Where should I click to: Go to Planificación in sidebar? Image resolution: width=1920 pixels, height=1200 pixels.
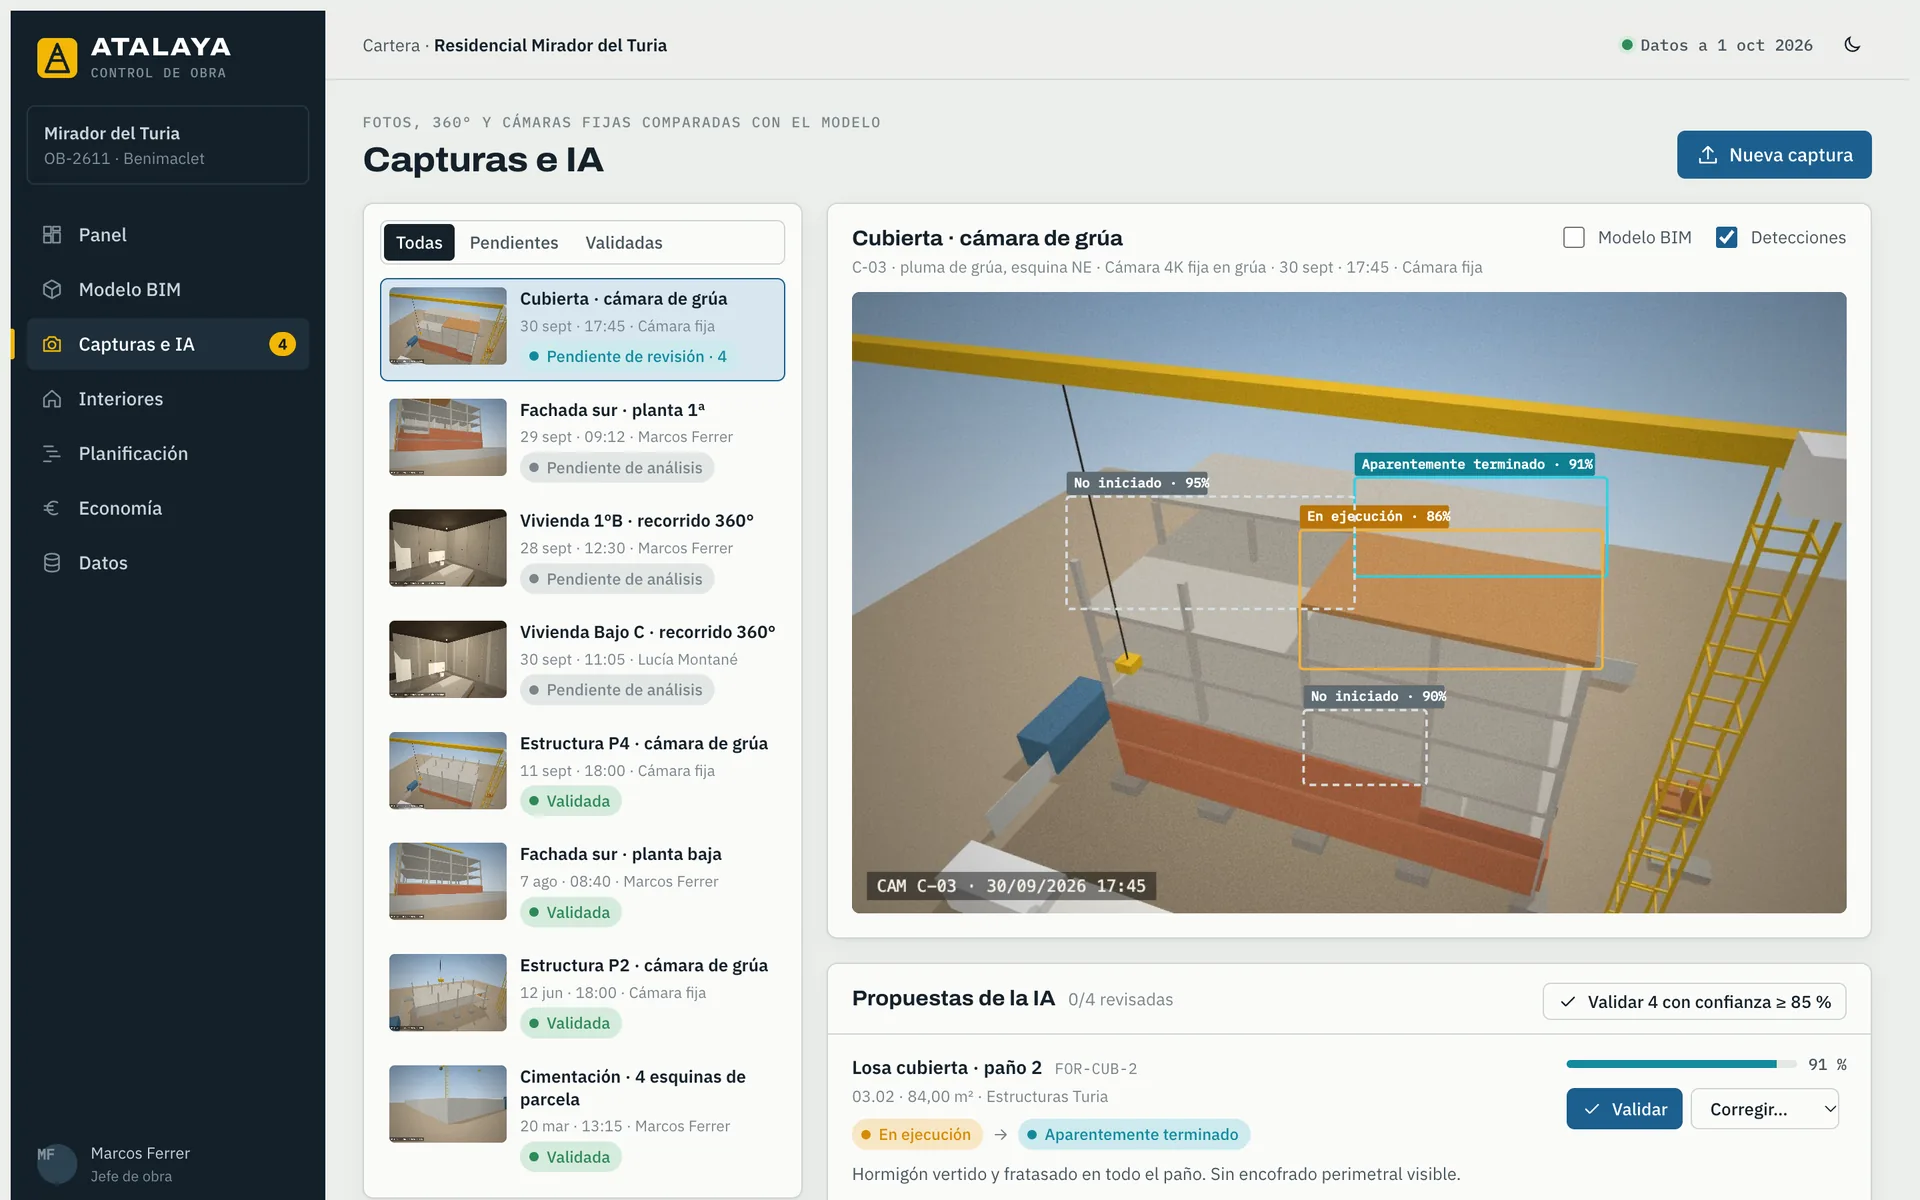168,453
